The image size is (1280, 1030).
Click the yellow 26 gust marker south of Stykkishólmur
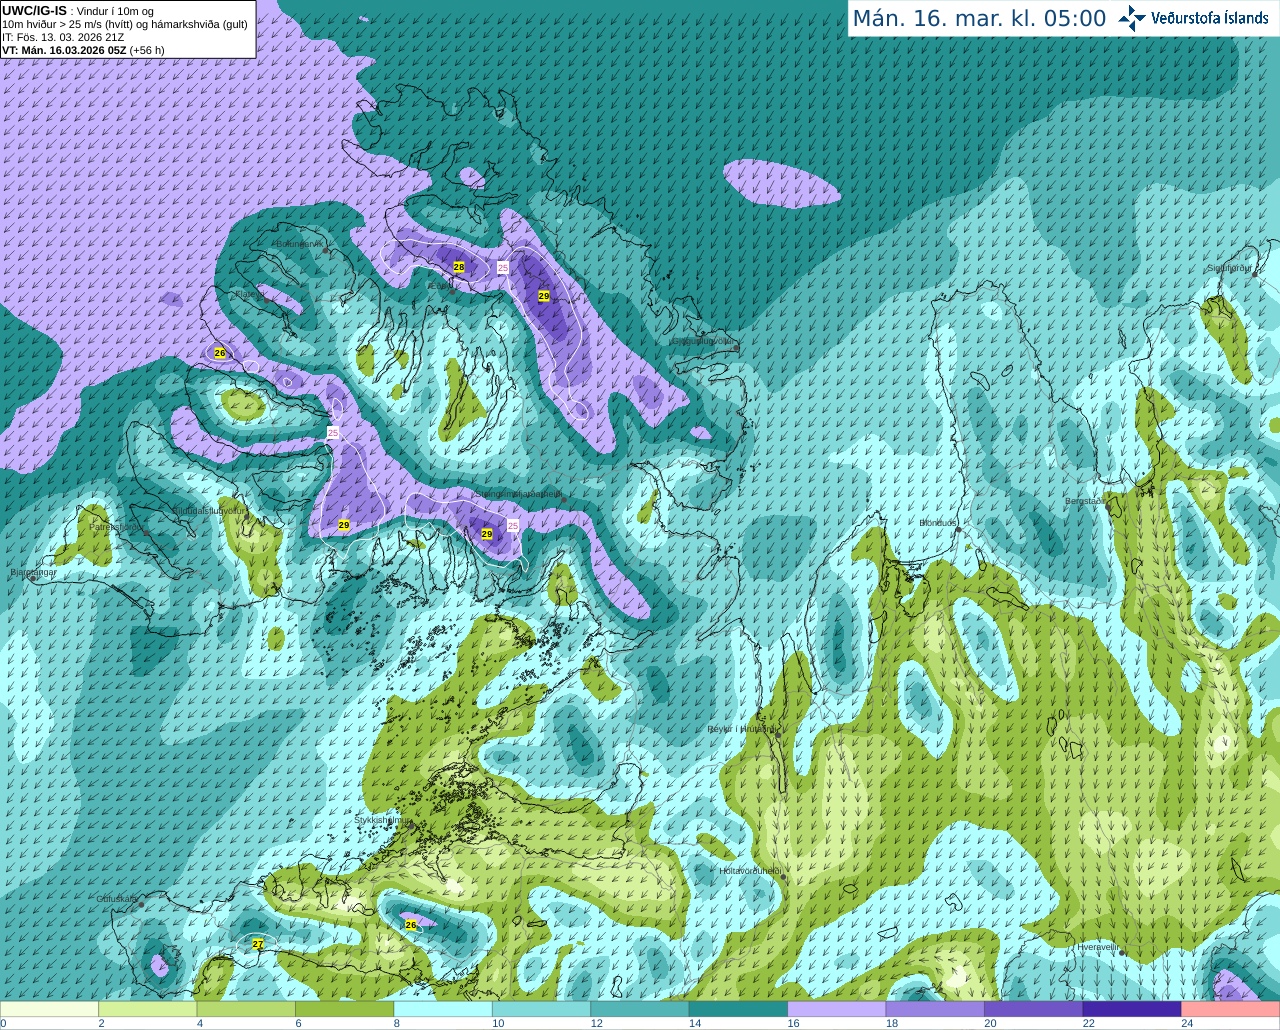coord(411,925)
